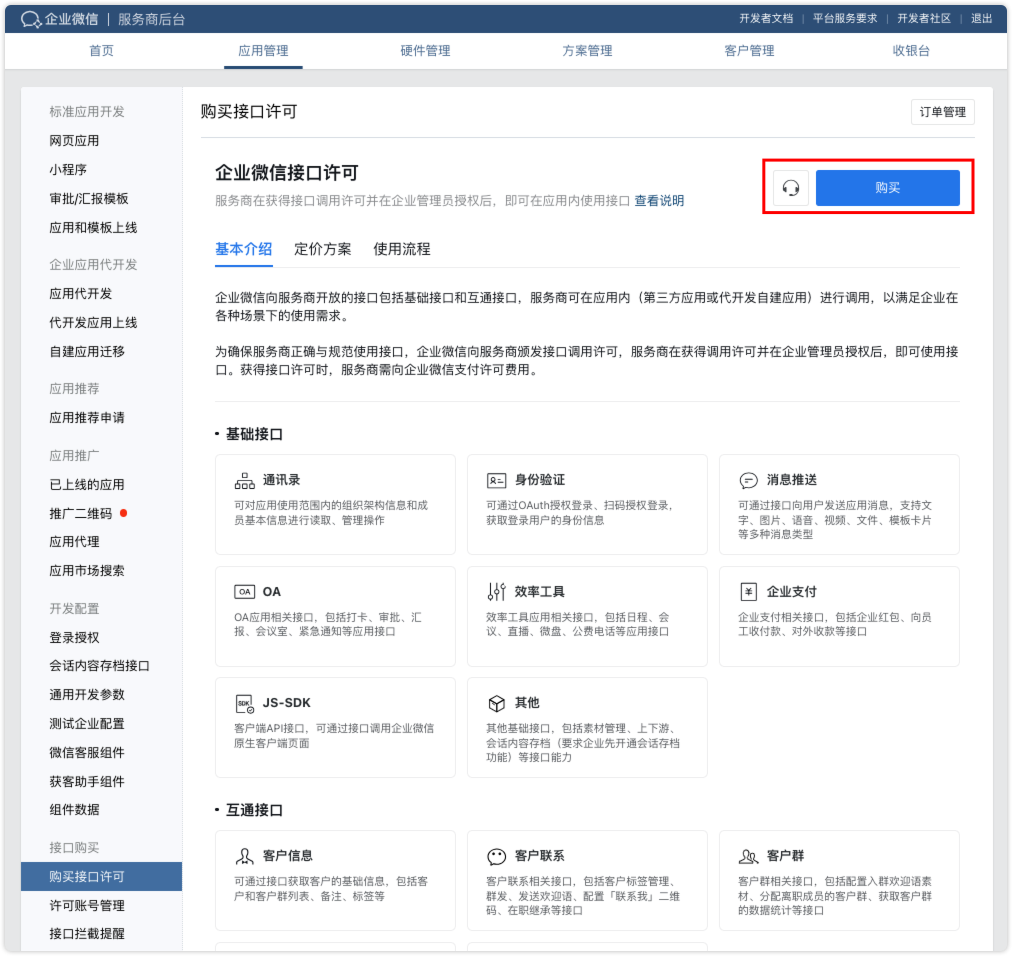Click the 通讯录 organization chart icon
Viewport: 1012px width, 956px height.
245,481
